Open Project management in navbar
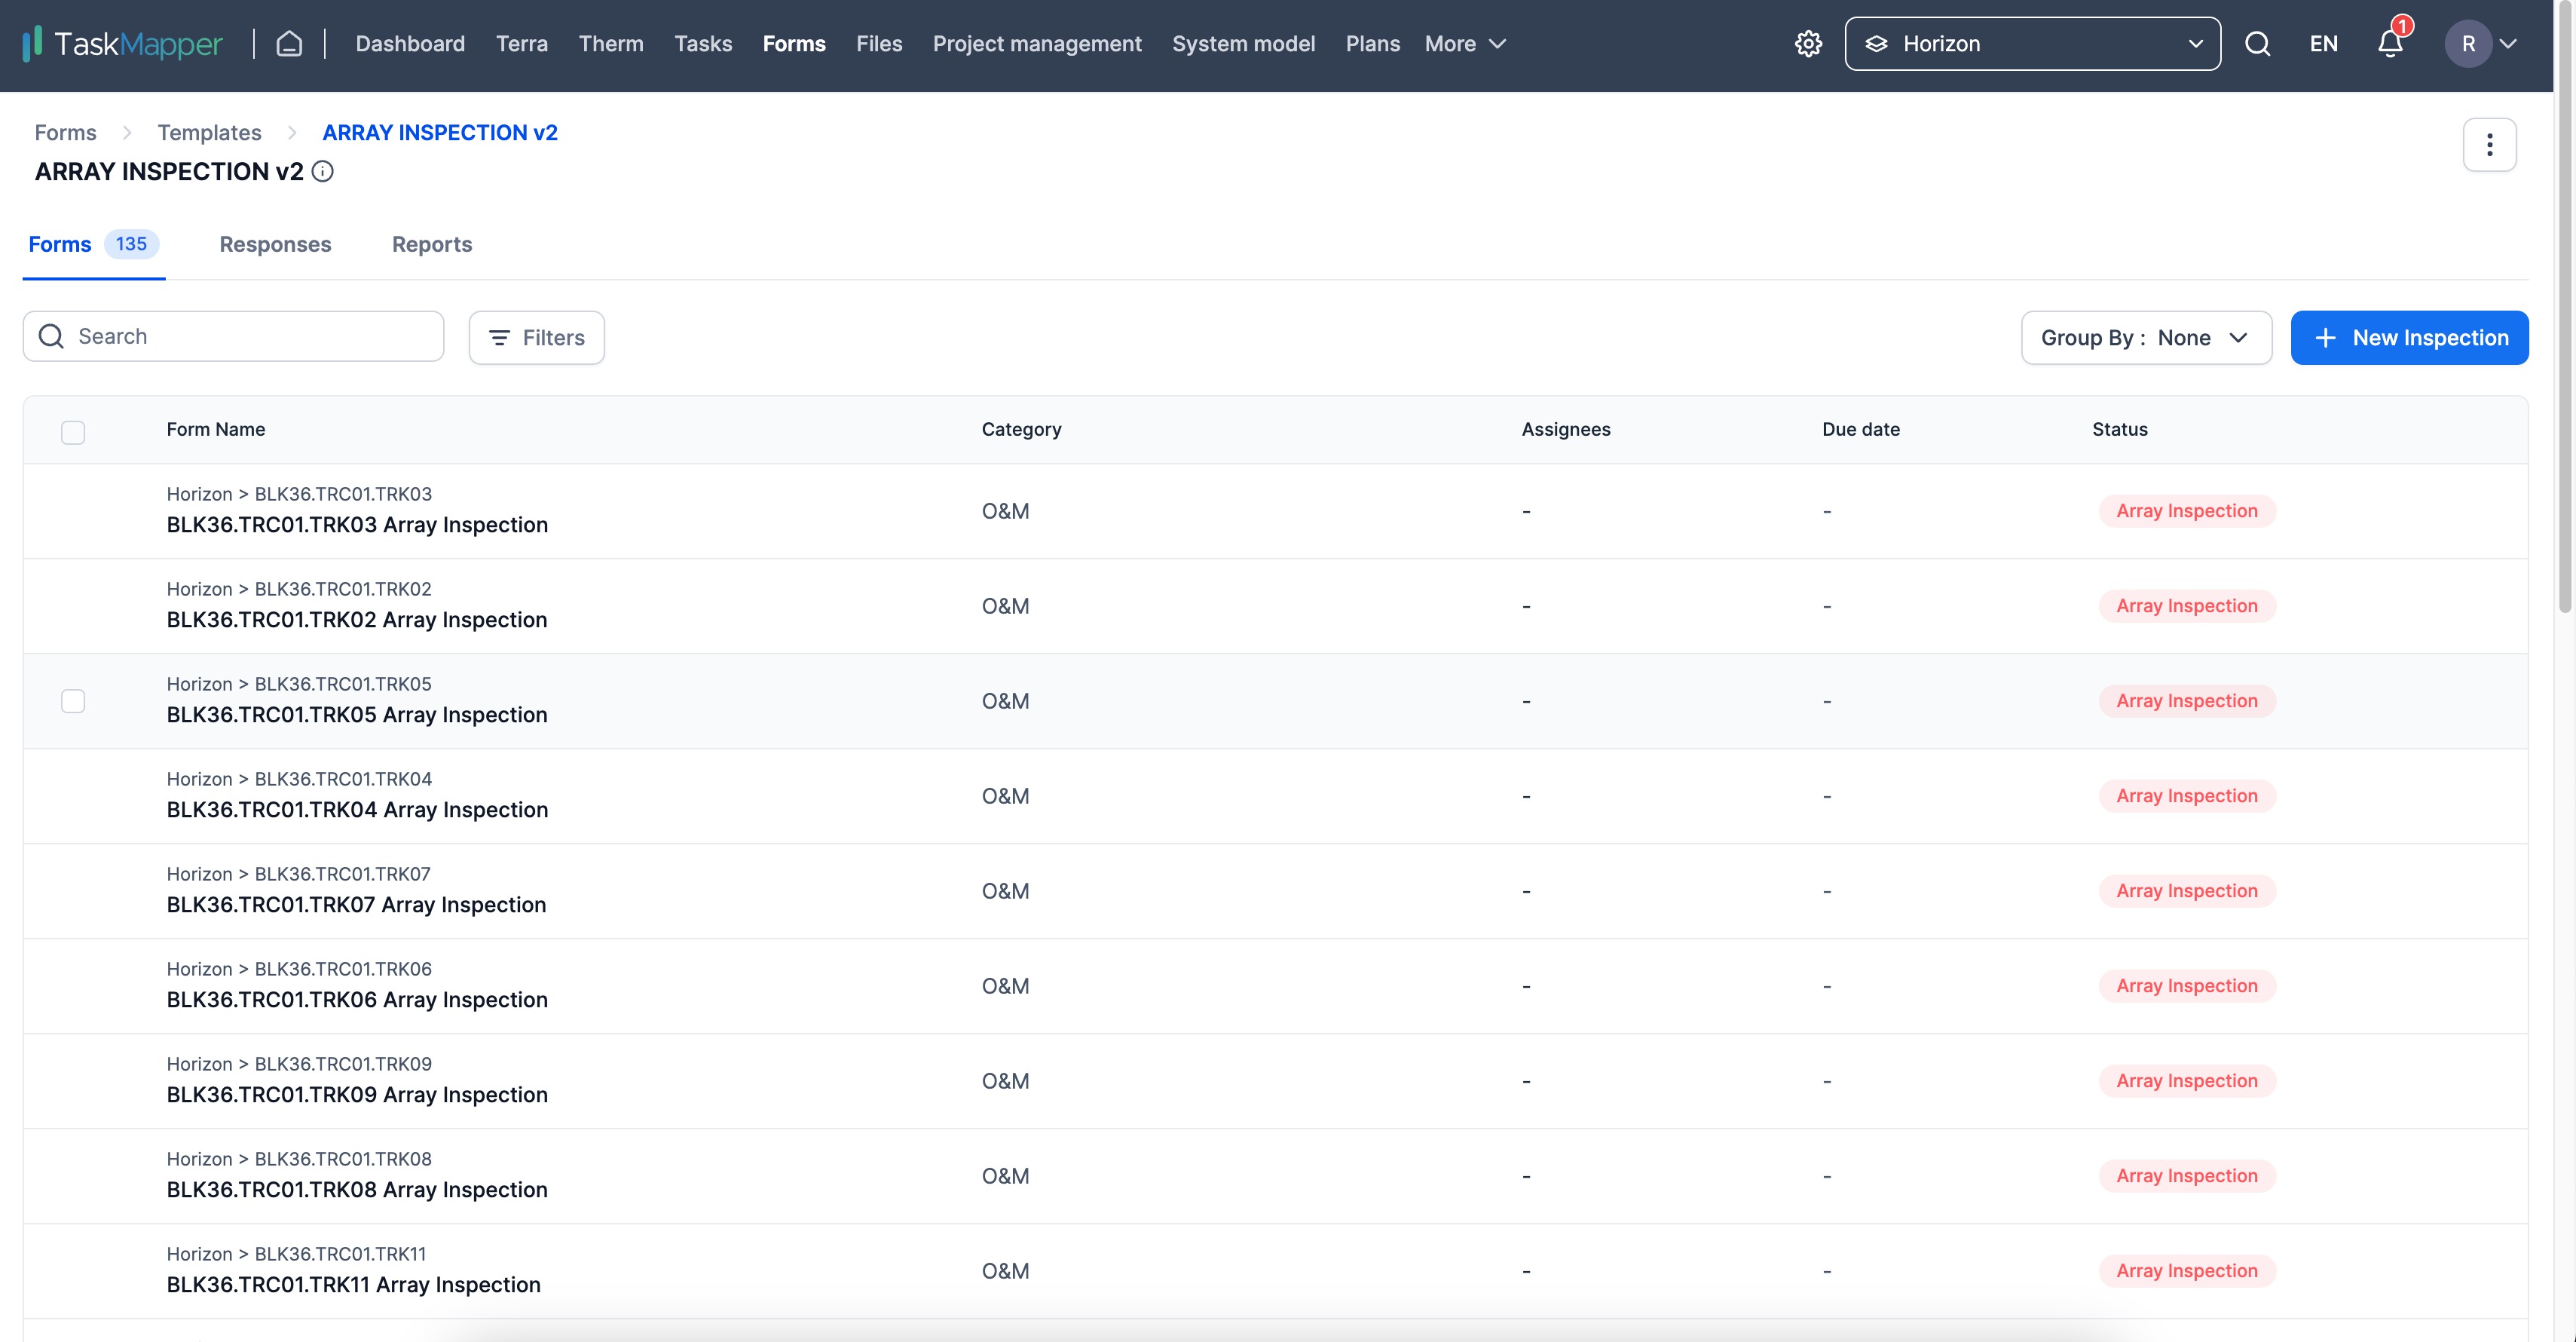The width and height of the screenshot is (2576, 1342). coord(1037,44)
